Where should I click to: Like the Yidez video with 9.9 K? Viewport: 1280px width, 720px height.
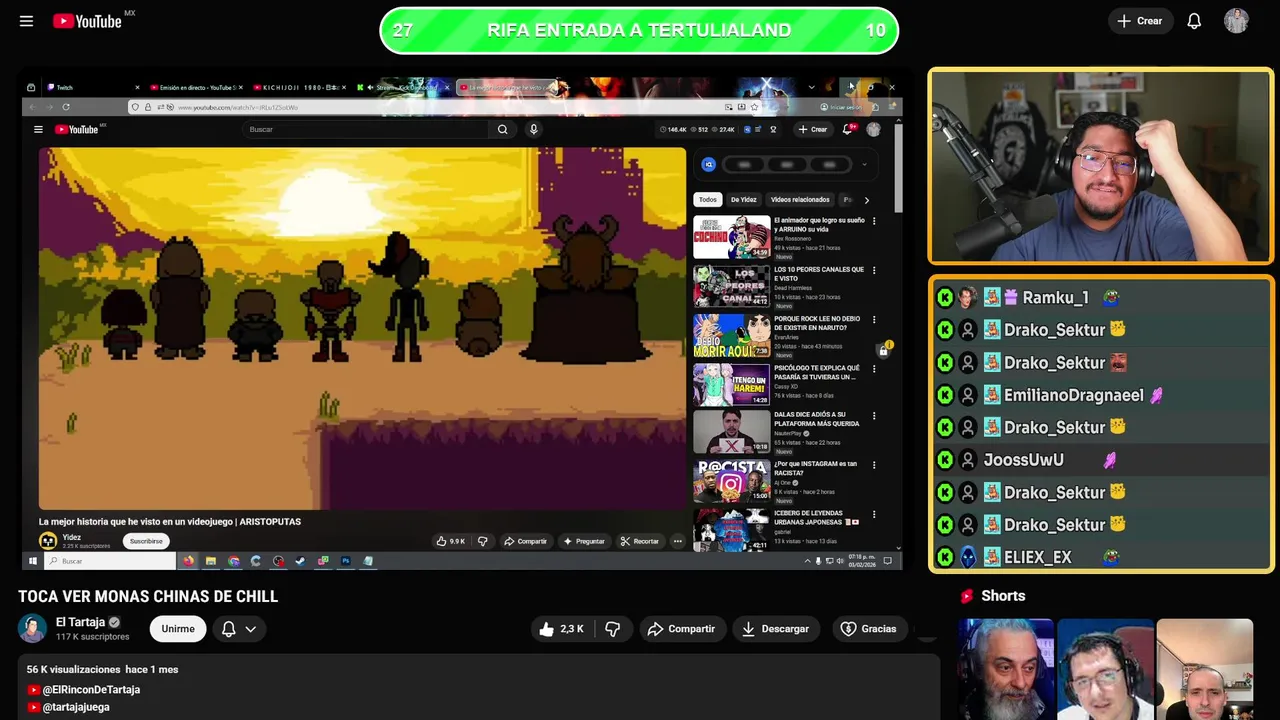[x=451, y=541]
